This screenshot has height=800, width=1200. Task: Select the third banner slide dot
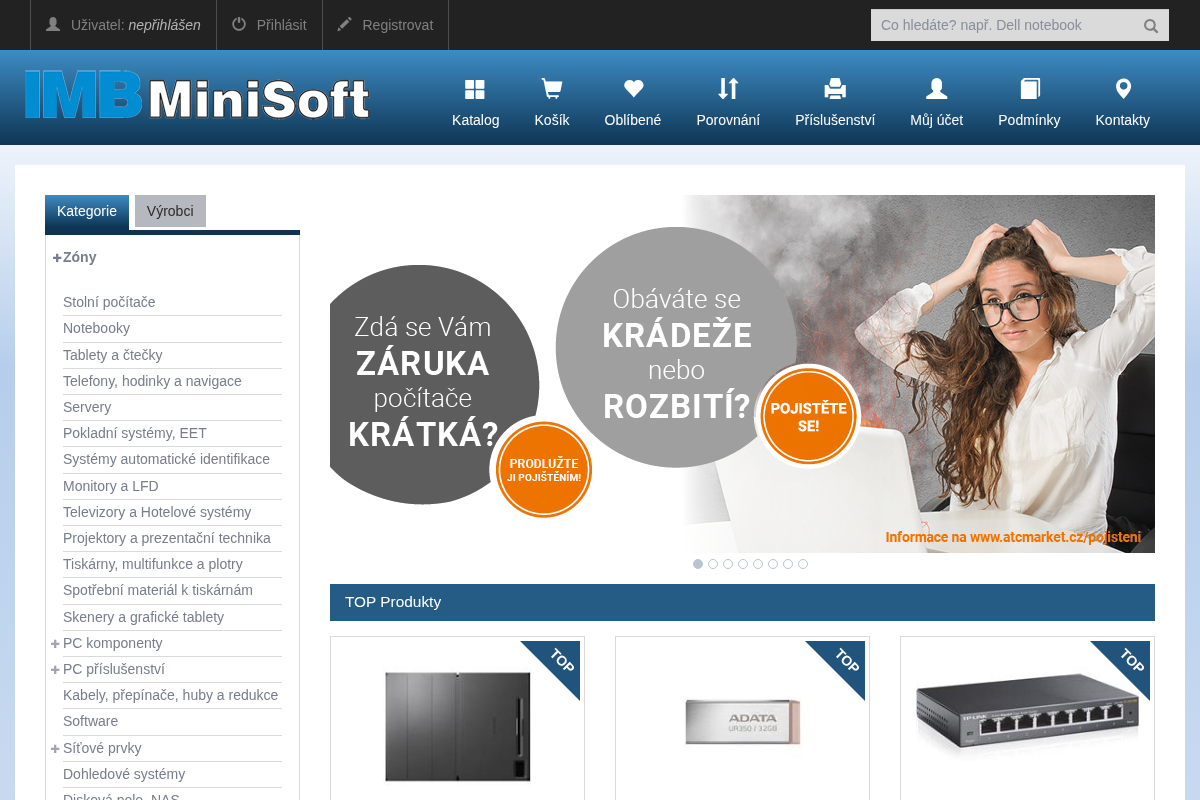(x=728, y=564)
